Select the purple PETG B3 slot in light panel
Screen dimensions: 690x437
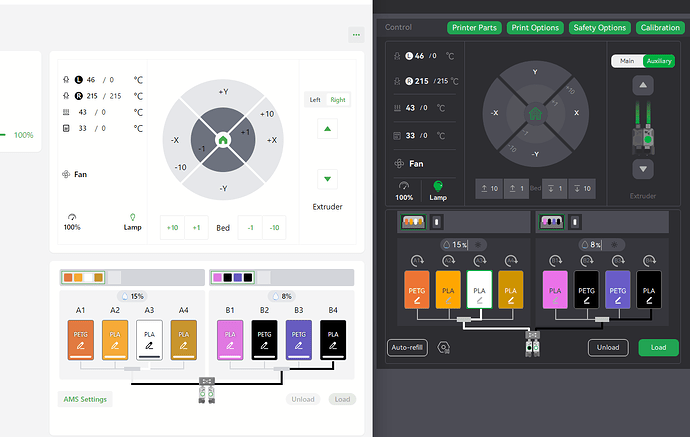click(x=299, y=340)
